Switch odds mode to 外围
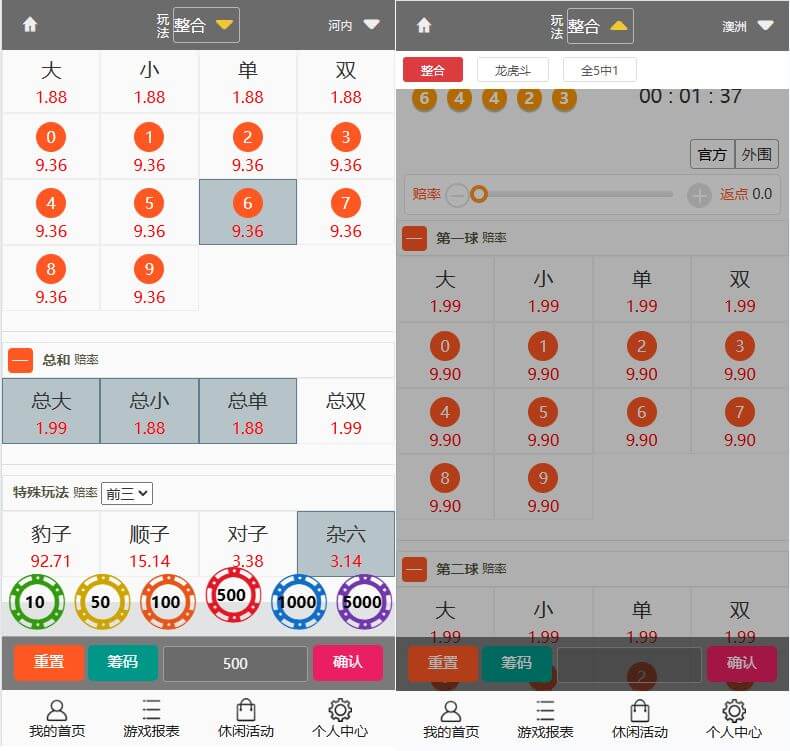790x751 pixels. coord(756,155)
